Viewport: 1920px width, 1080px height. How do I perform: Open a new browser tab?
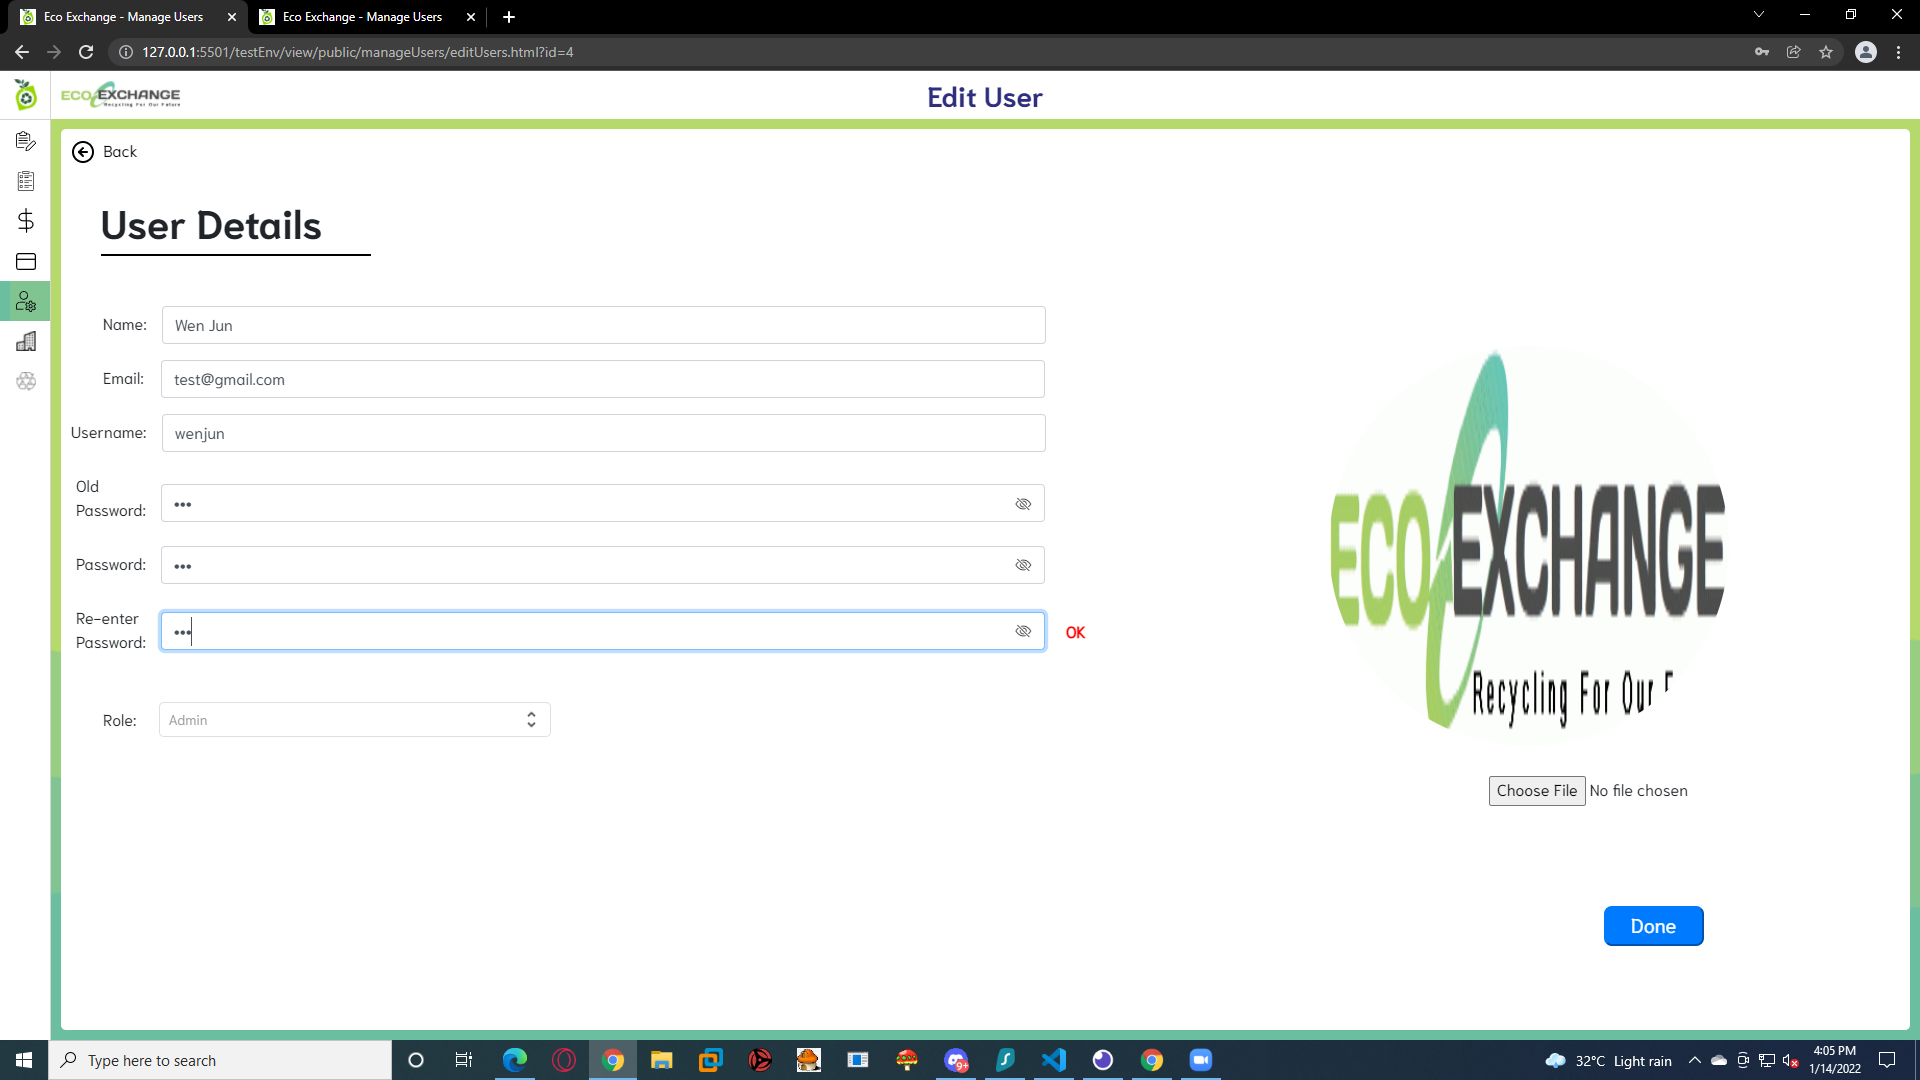509,17
